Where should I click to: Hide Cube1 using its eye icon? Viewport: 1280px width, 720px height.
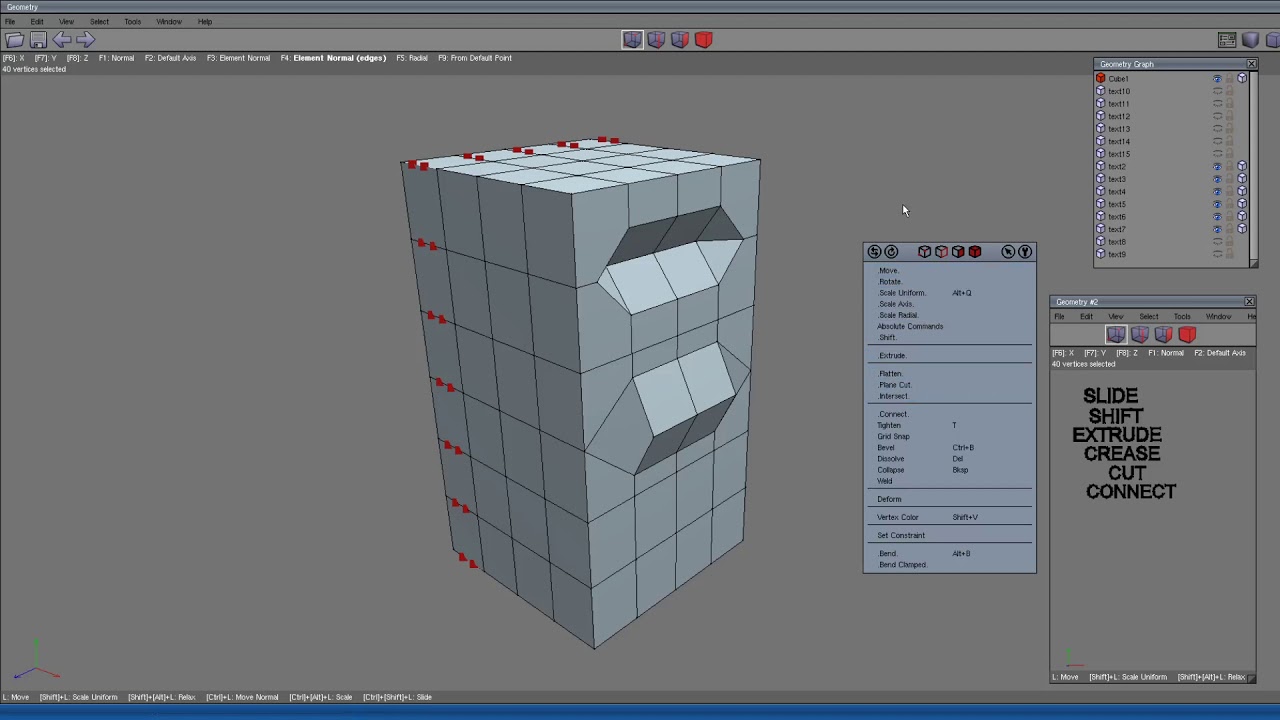click(1217, 79)
